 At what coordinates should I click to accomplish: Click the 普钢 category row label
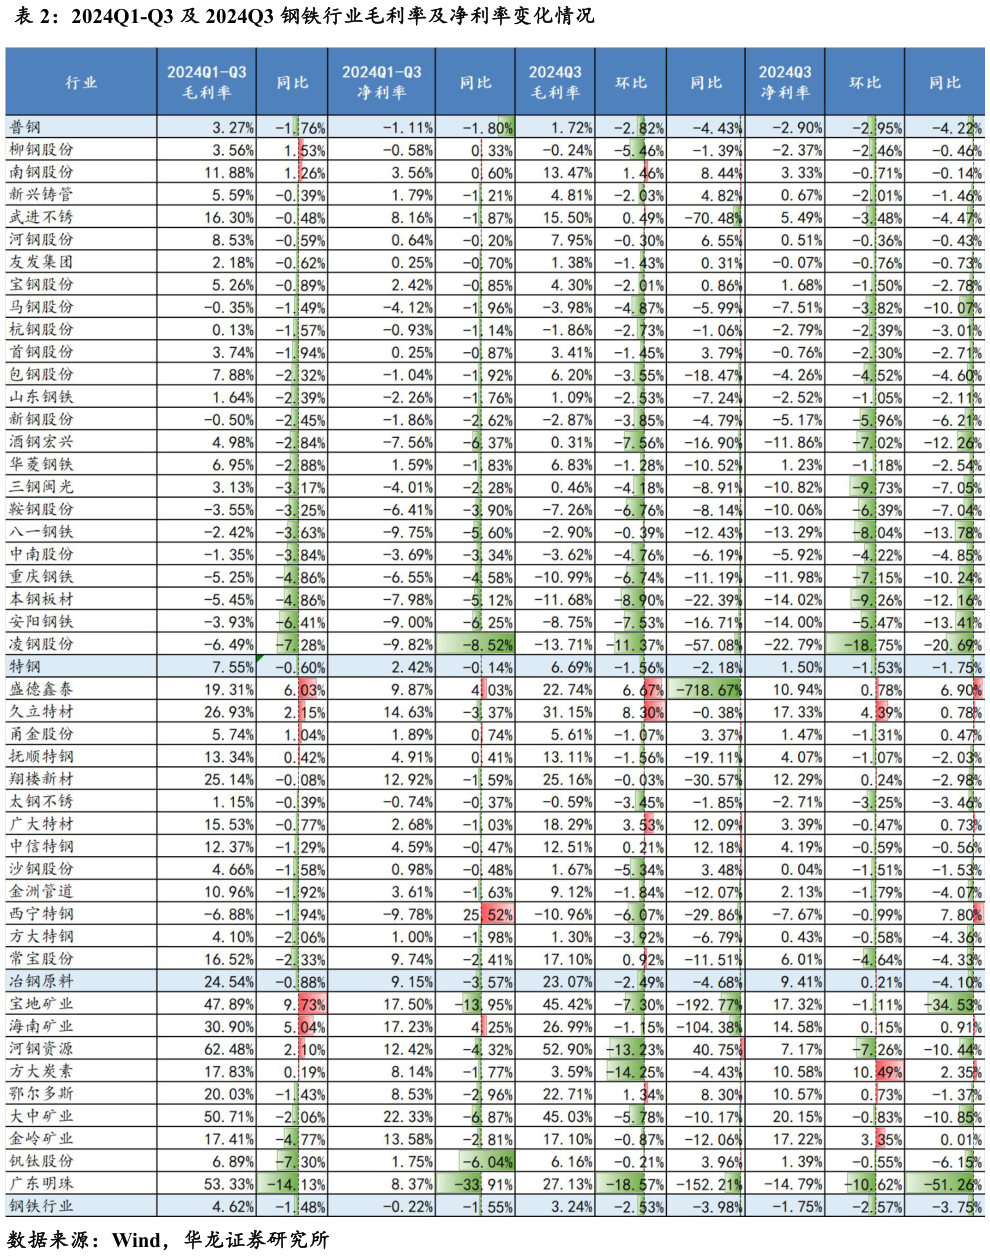(x=25, y=127)
